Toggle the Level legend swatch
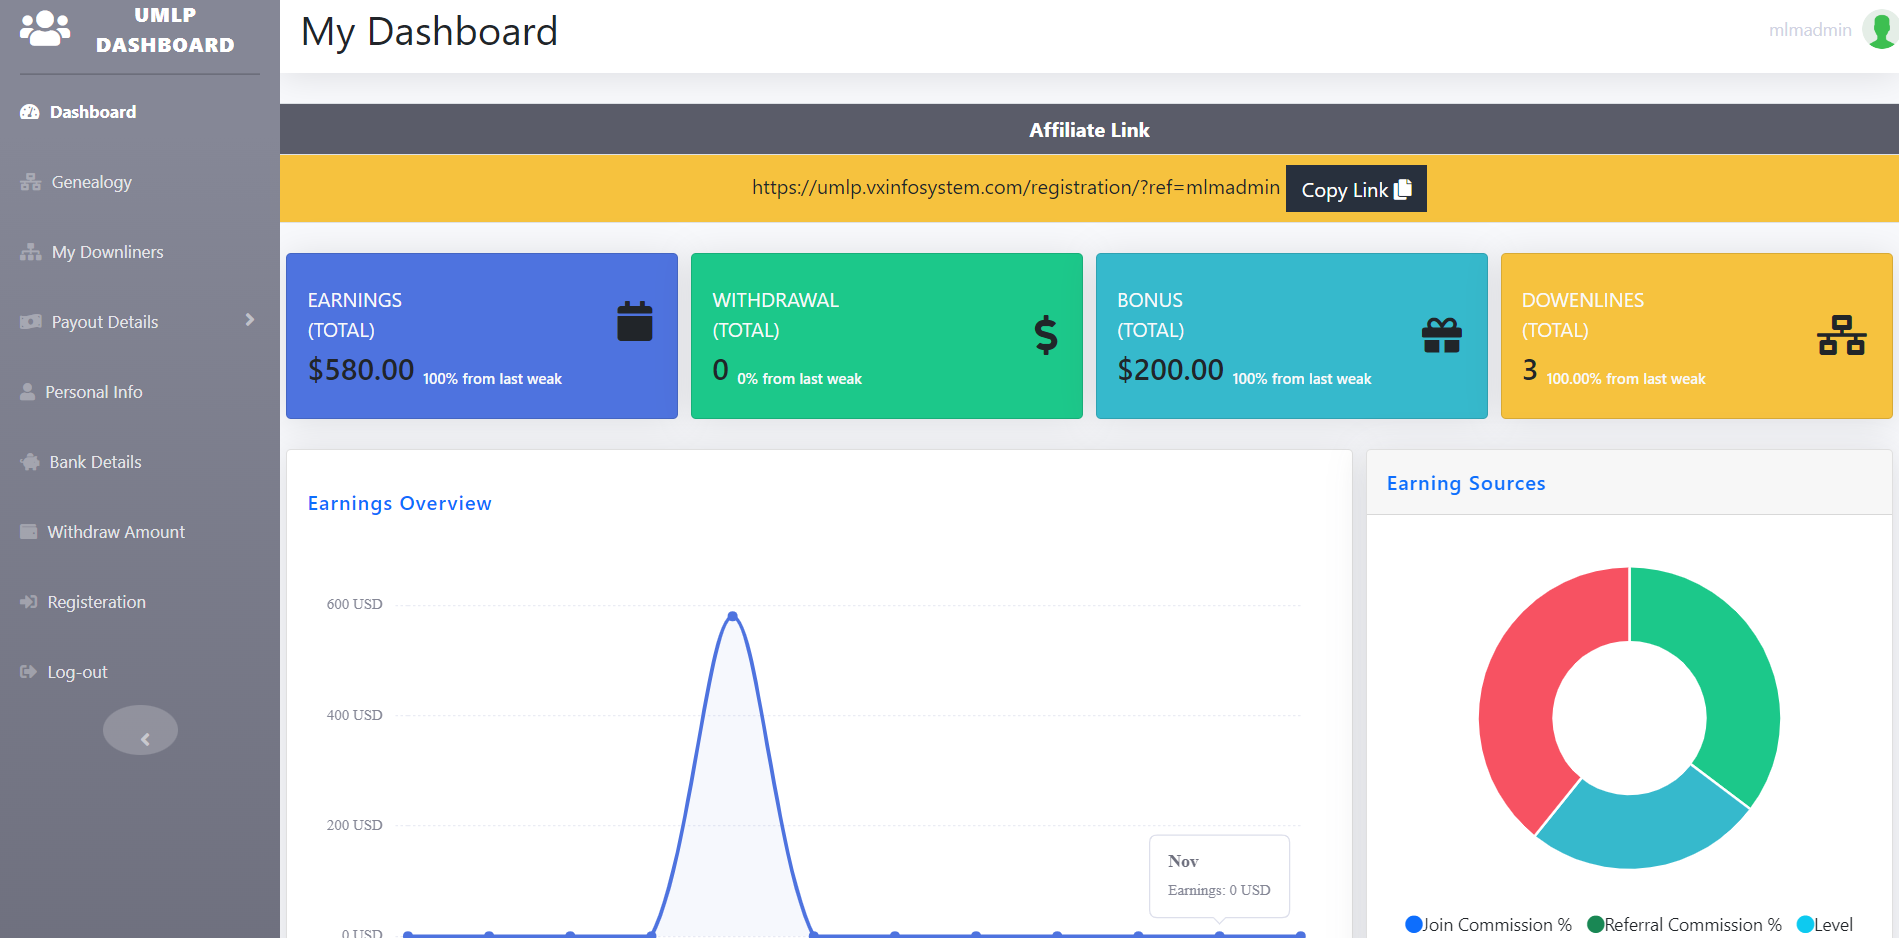1899x938 pixels. (x=1806, y=924)
